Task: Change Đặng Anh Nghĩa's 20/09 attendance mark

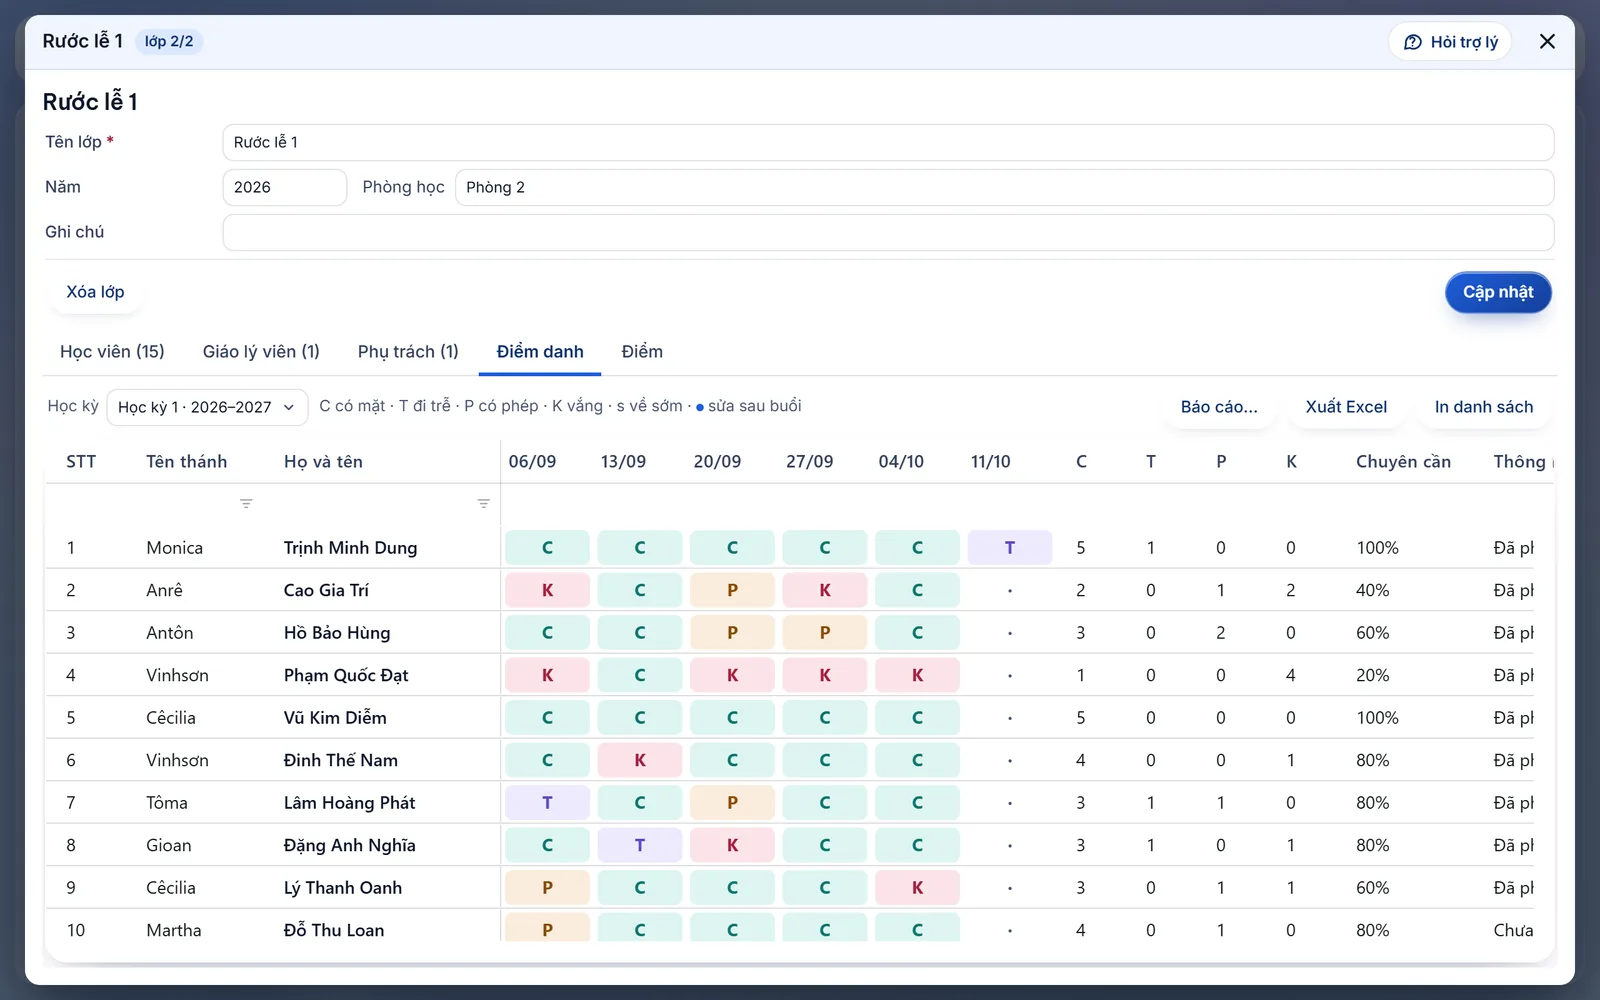Action: 732,845
